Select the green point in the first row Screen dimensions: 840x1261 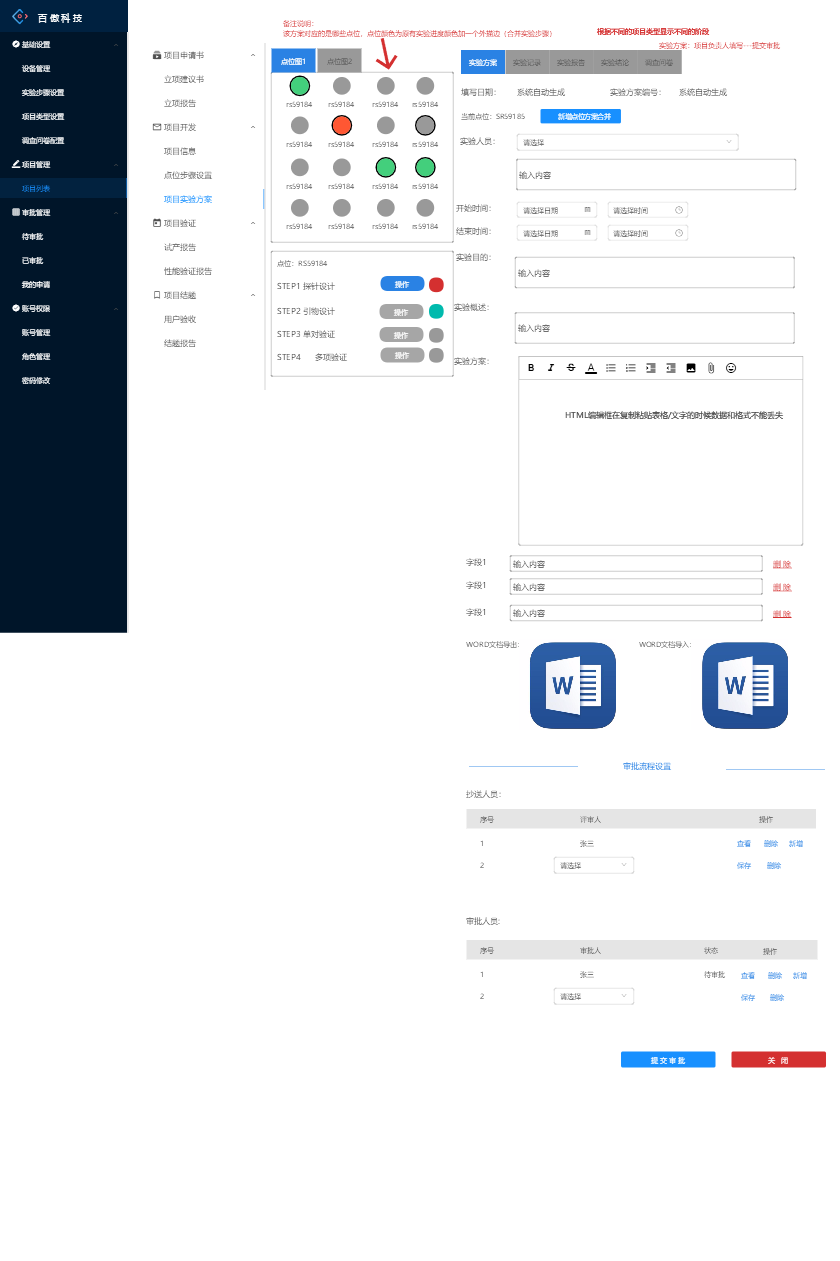point(299,86)
